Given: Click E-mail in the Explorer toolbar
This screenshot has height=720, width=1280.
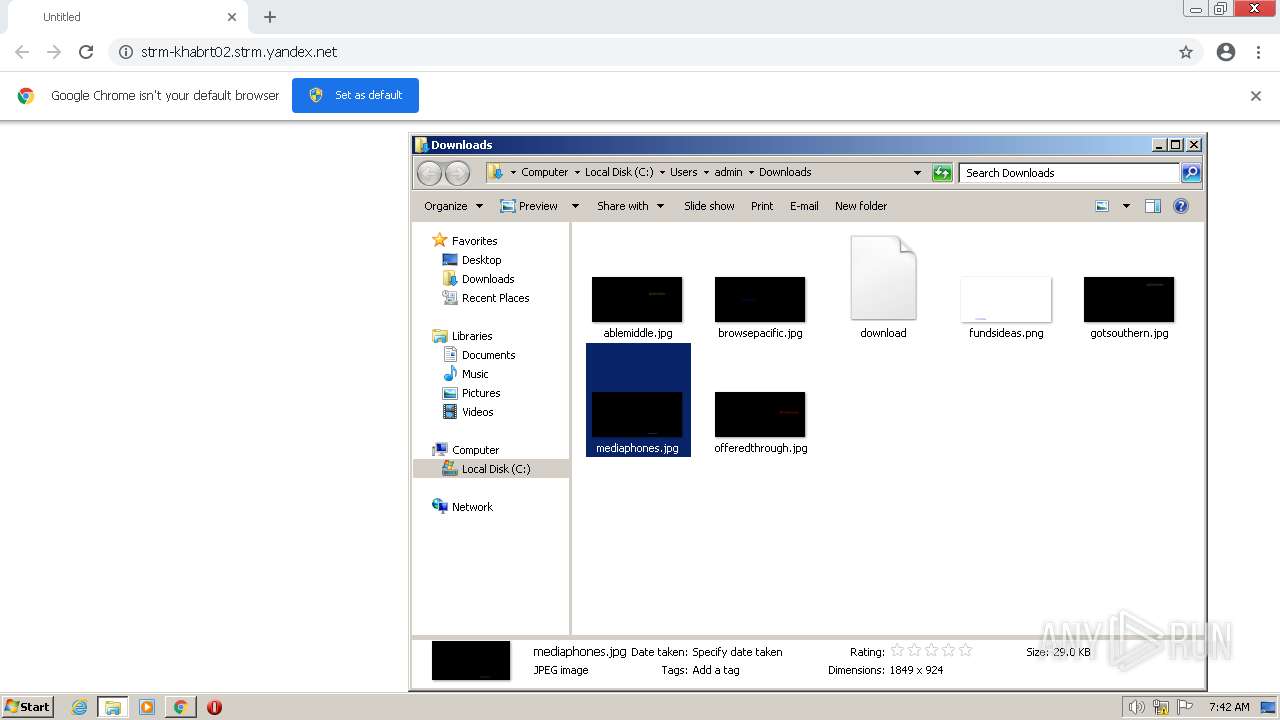Looking at the screenshot, I should point(804,206).
